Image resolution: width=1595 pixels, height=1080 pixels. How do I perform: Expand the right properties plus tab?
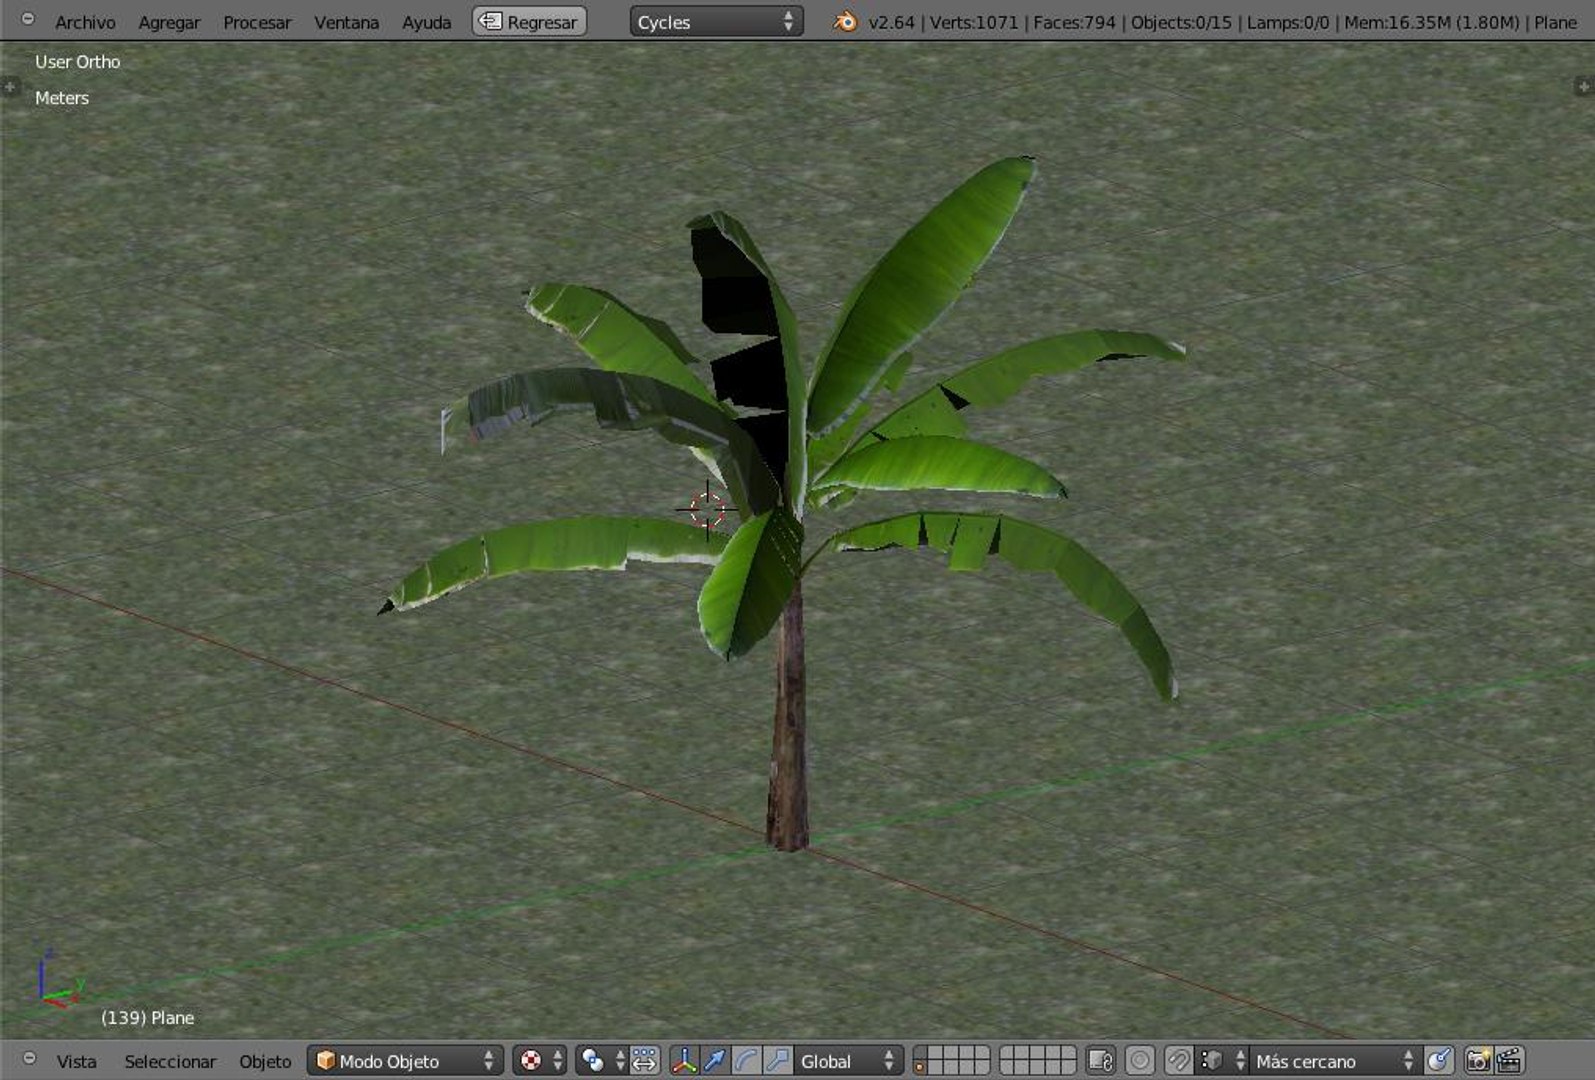coord(1584,87)
